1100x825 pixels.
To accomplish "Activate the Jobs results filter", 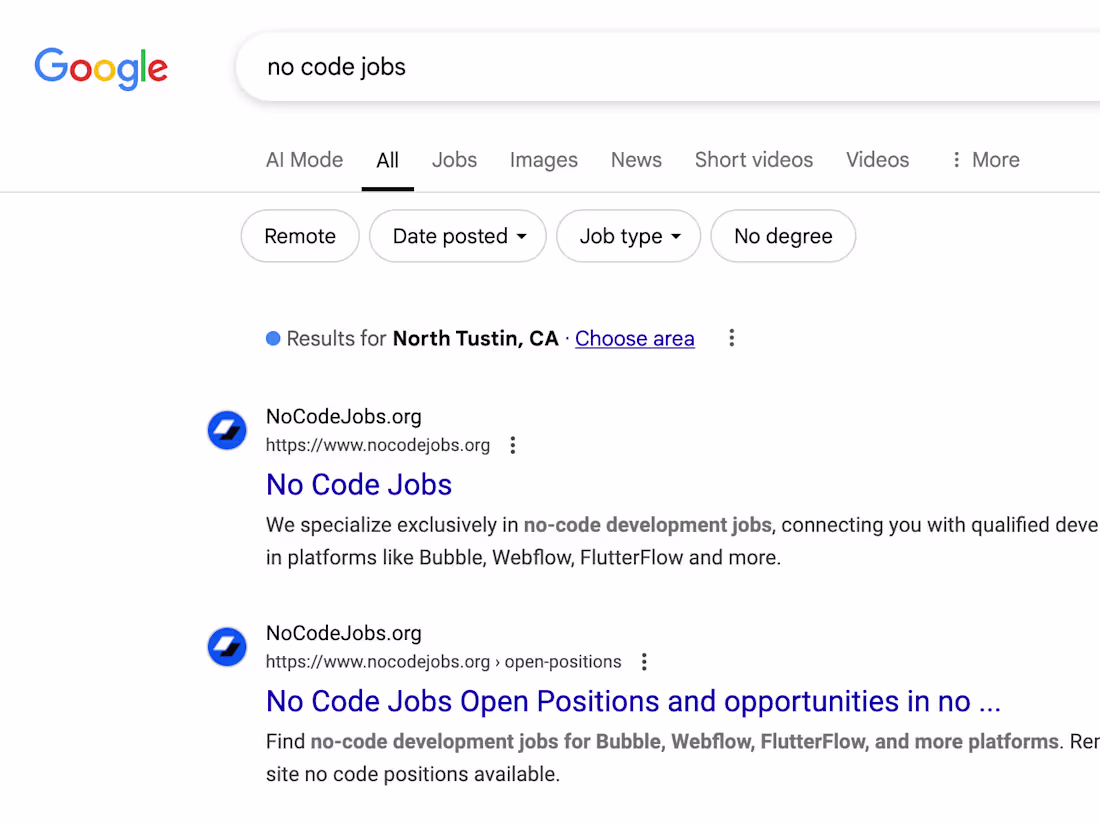I will [x=454, y=159].
